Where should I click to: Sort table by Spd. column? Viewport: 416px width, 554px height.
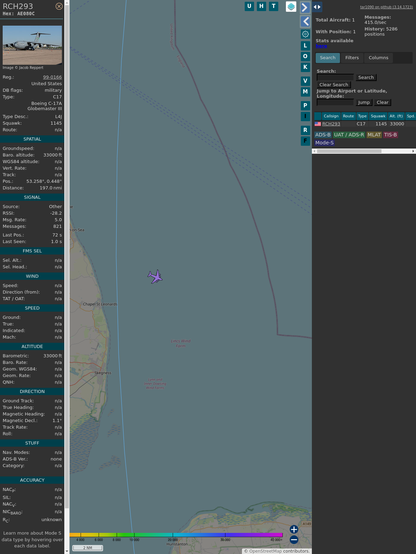coord(410,116)
